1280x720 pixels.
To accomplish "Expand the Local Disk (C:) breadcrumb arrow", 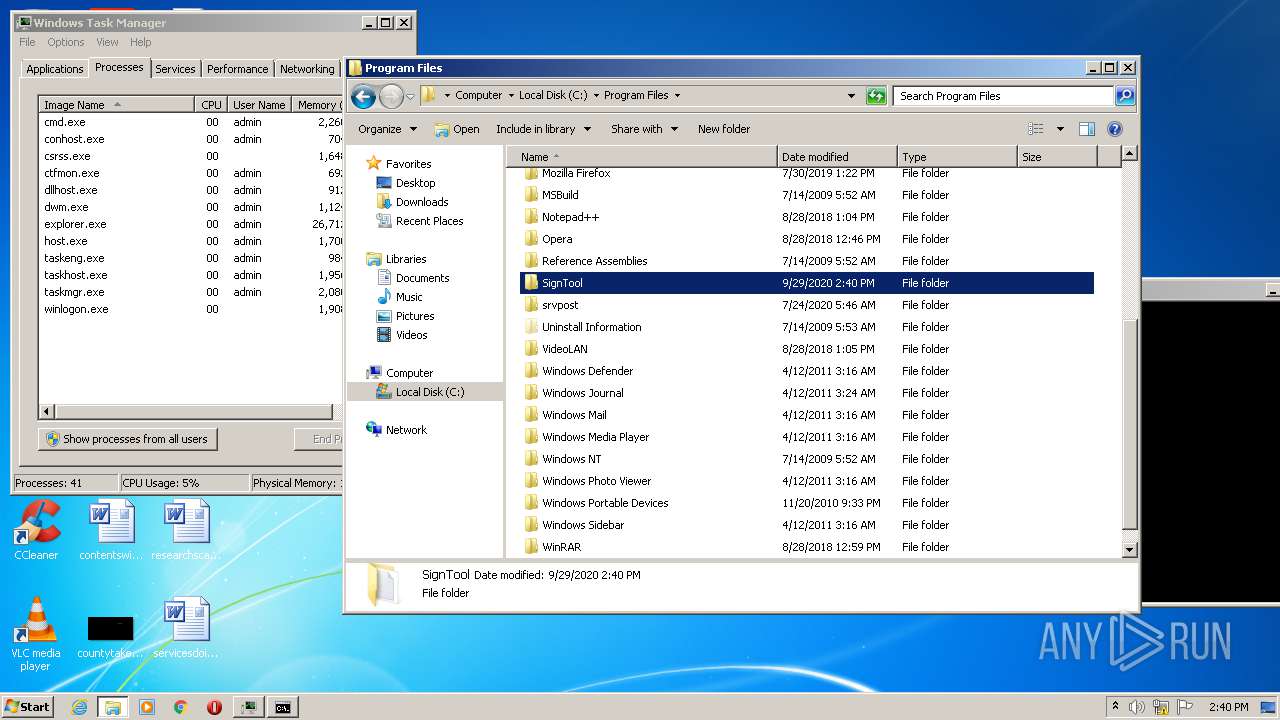I will [x=596, y=96].
